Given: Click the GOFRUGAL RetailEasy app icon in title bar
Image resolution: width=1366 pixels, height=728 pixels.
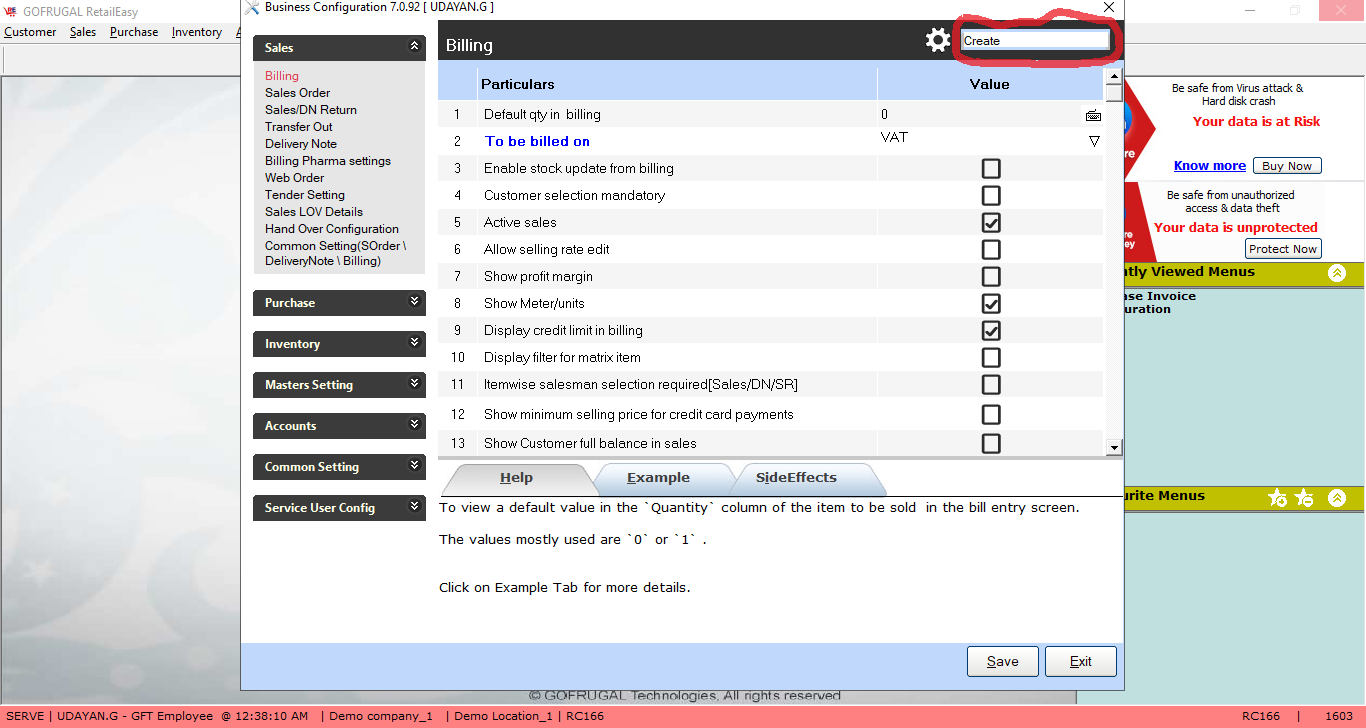Looking at the screenshot, I should (11, 12).
